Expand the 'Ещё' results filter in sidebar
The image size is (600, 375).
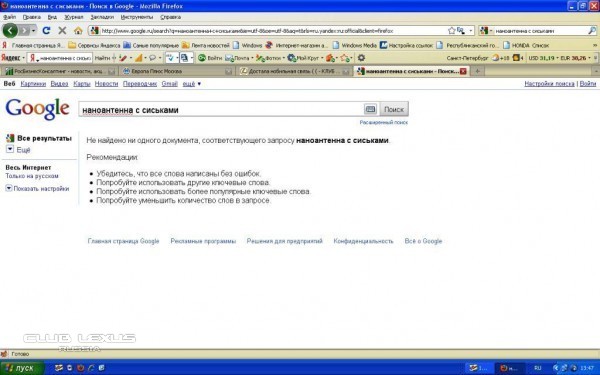pos(18,150)
